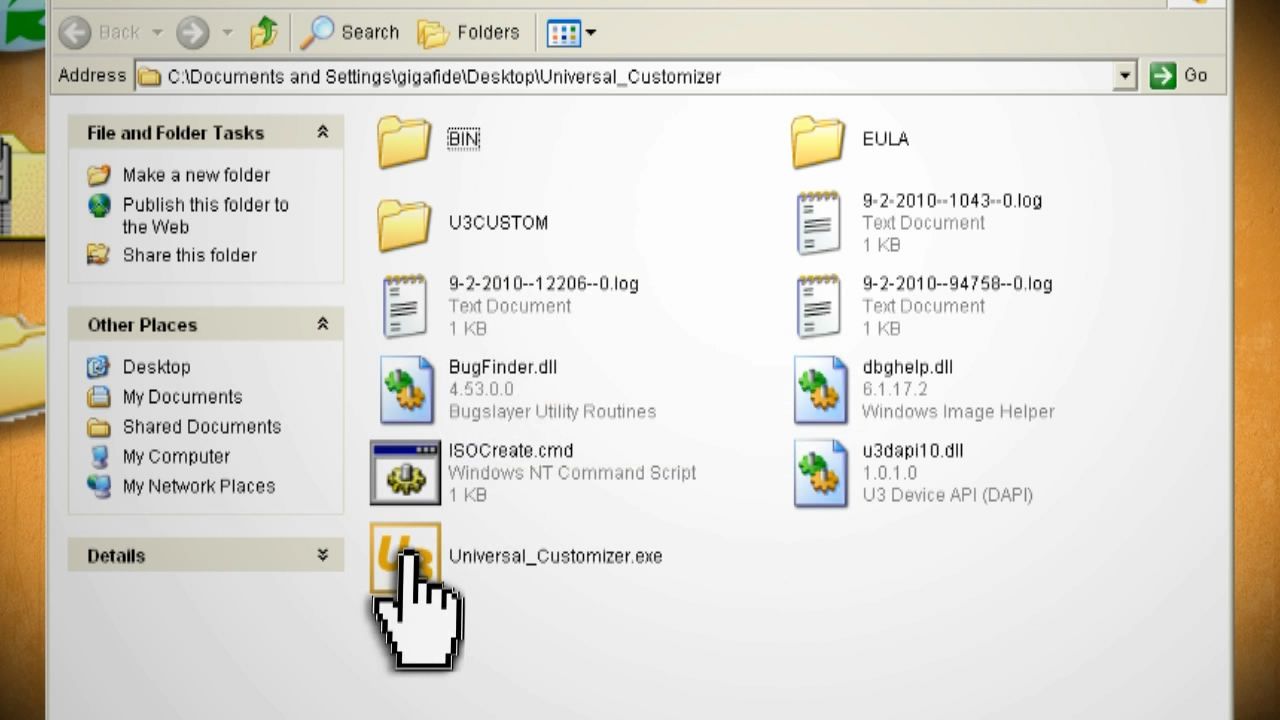This screenshot has width=1280, height=720.
Task: Select the Universal_Customizer.exe file name
Action: (x=555, y=556)
